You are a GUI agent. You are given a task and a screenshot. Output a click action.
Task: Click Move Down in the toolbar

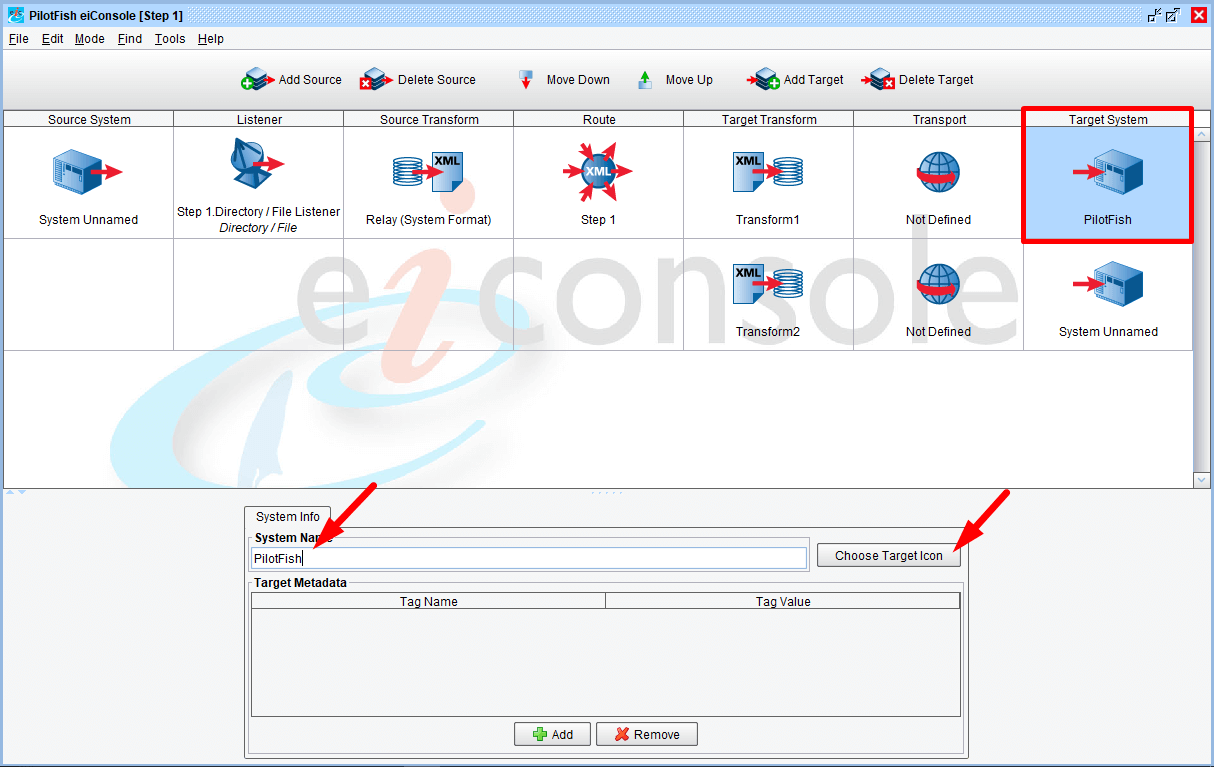[564, 80]
